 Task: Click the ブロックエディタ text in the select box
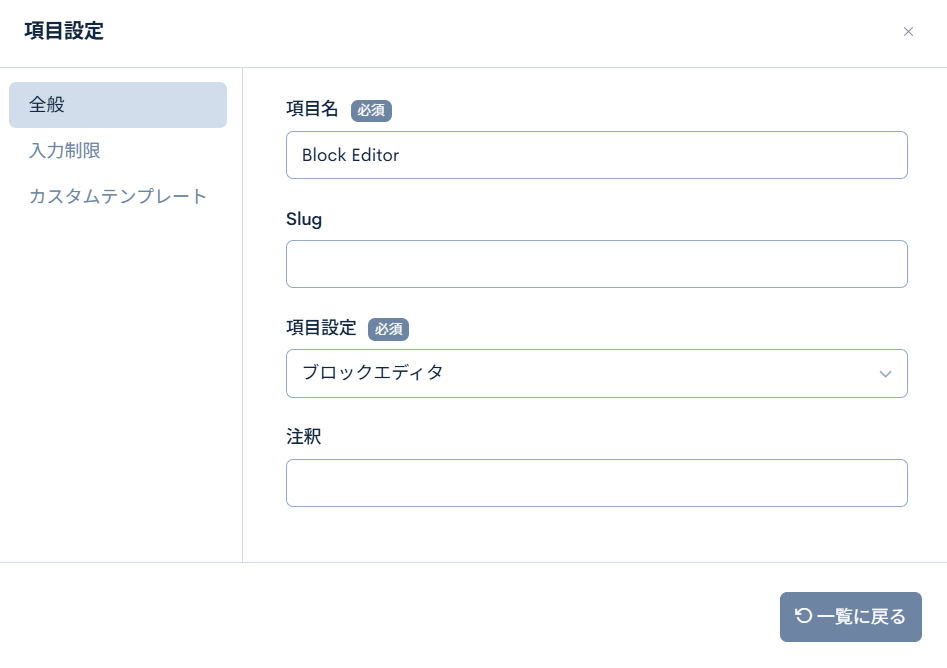[372, 373]
